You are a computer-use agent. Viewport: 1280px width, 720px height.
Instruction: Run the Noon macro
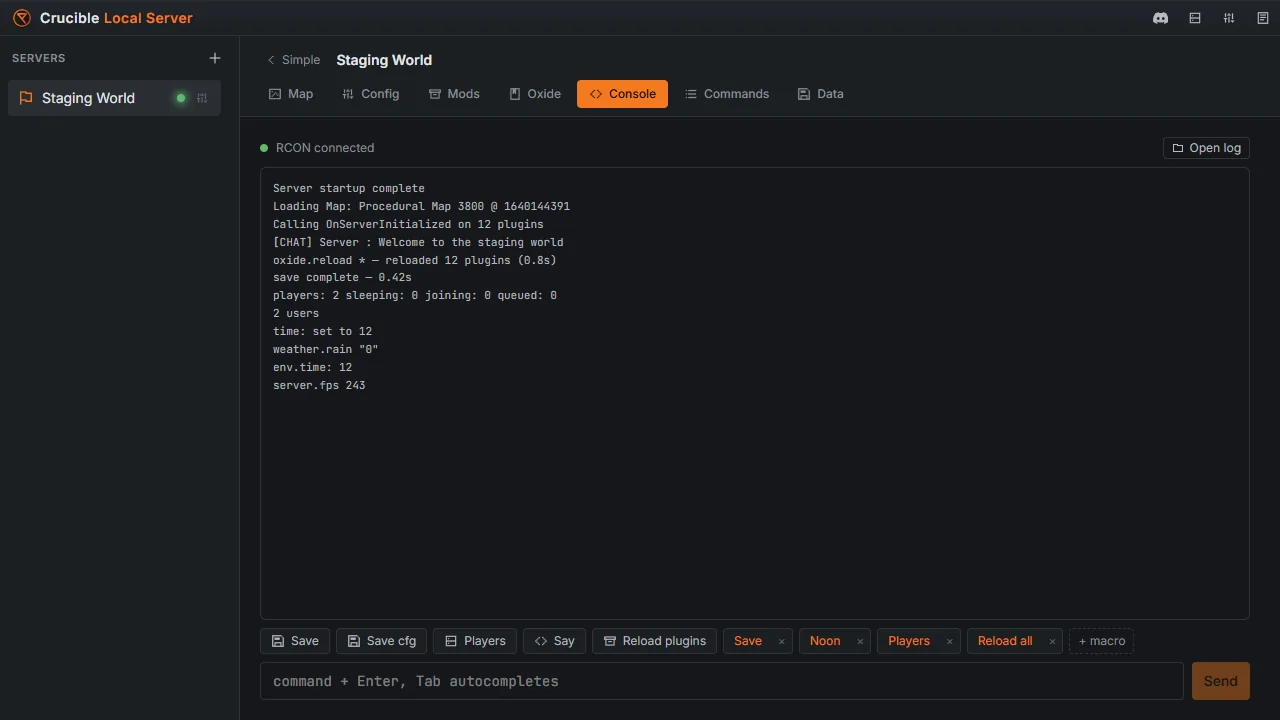click(x=825, y=641)
